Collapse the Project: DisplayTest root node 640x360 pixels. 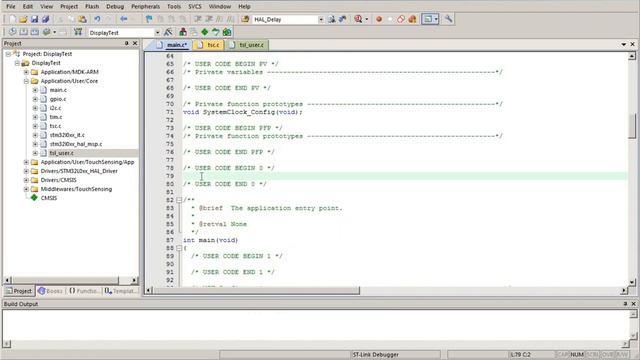8,54
